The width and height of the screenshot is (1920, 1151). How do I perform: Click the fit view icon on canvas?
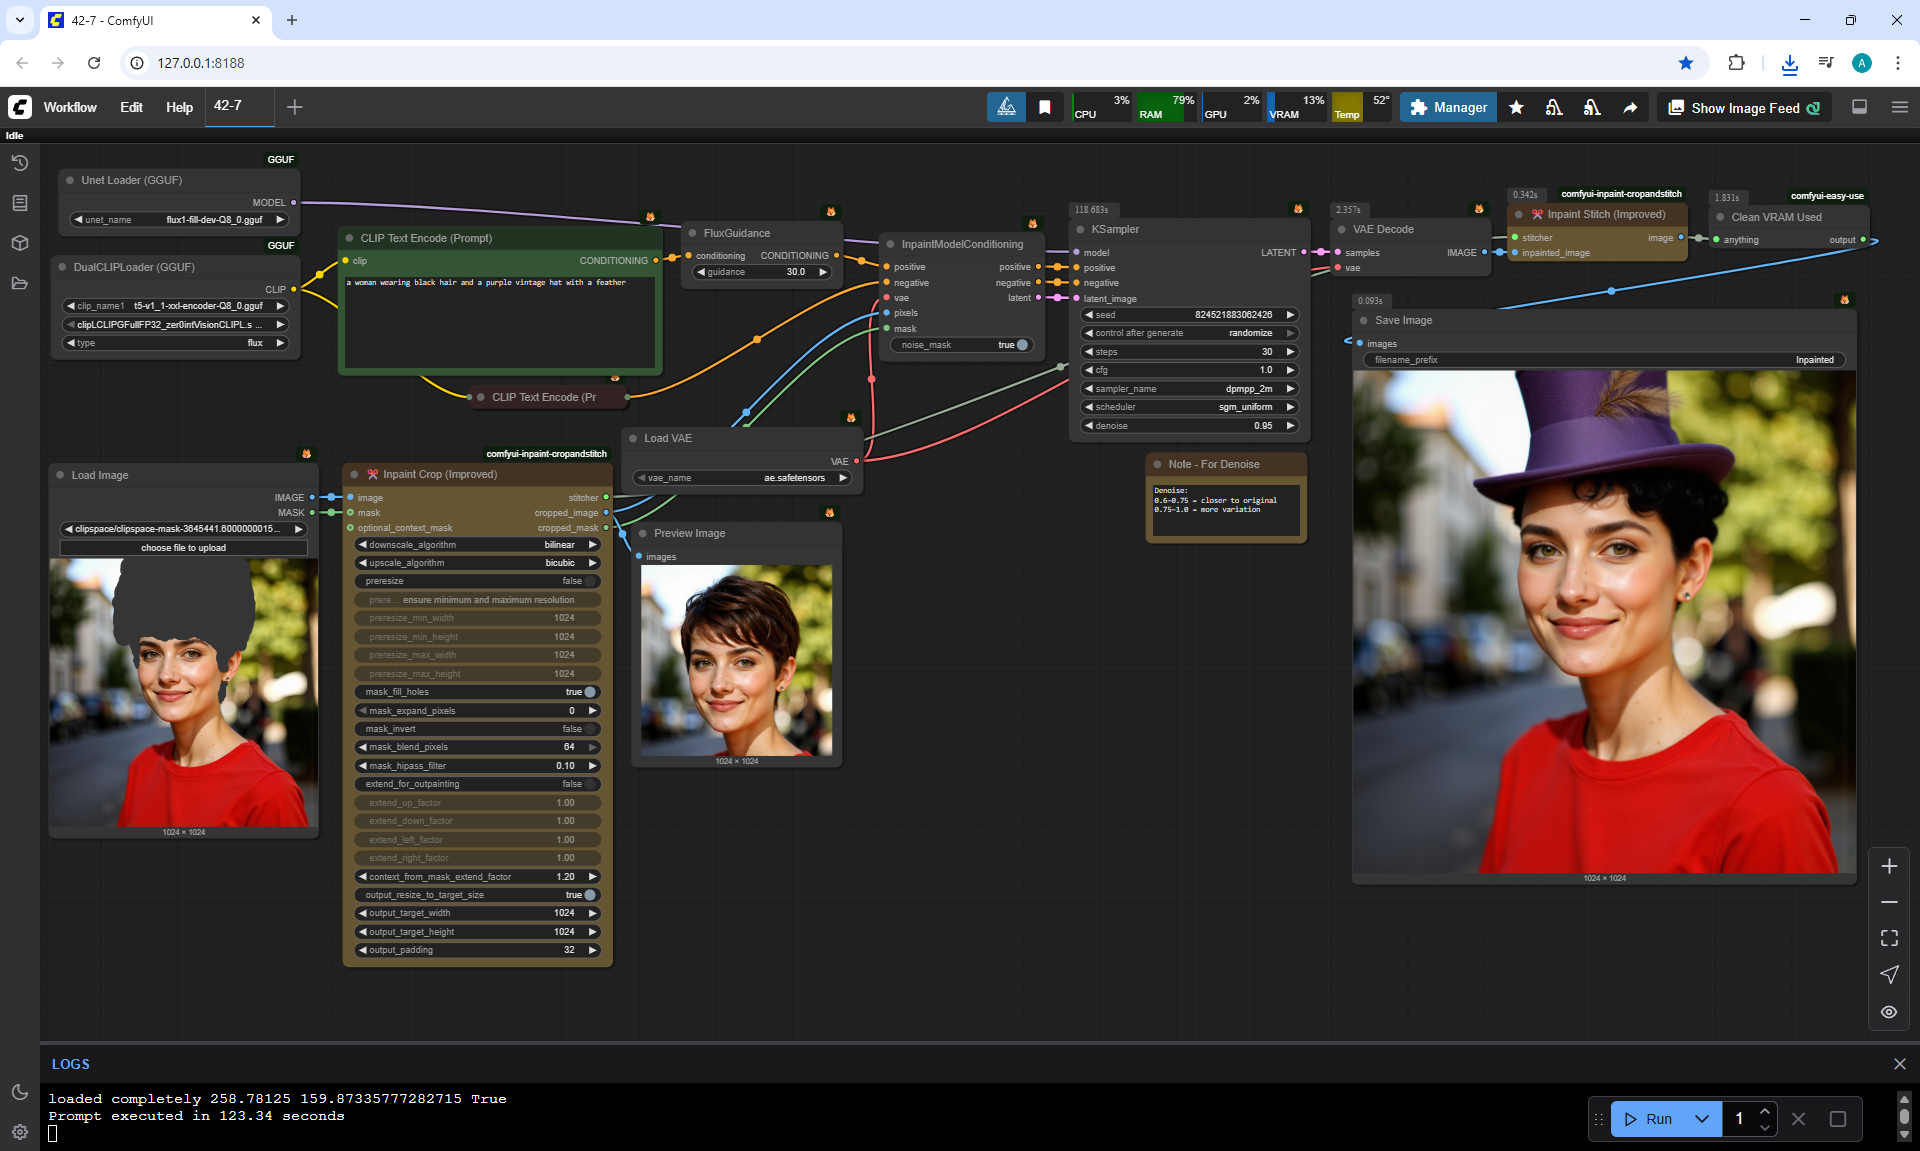pos(1889,938)
